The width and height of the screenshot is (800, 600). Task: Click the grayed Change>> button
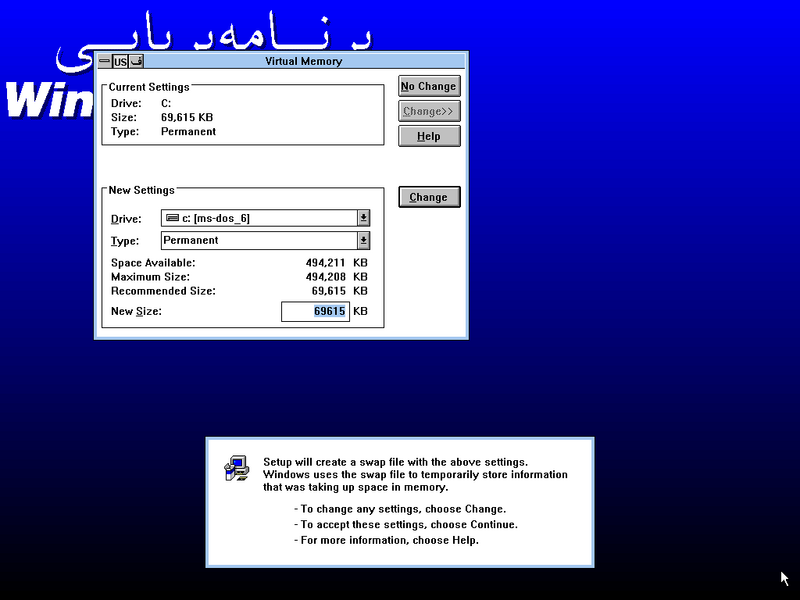tap(429, 111)
